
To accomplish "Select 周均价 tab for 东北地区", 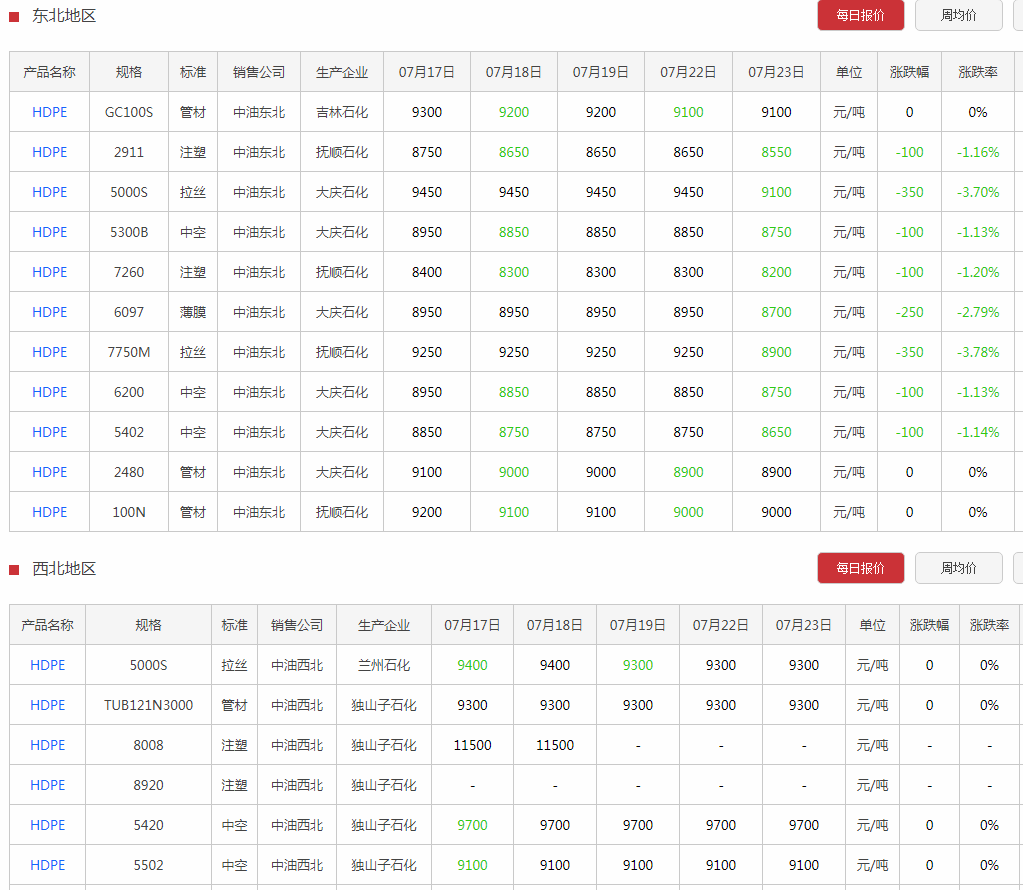I will click(x=958, y=15).
